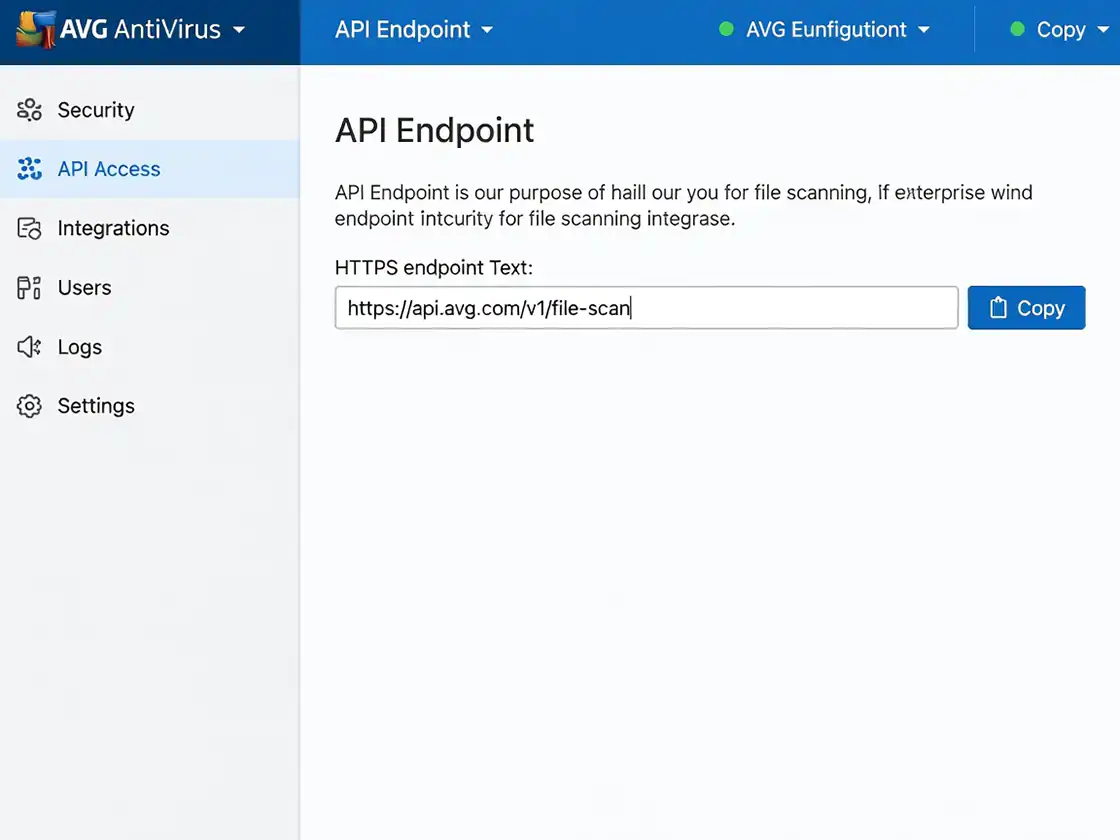Click the description paragraph about file scanning

tap(684, 206)
